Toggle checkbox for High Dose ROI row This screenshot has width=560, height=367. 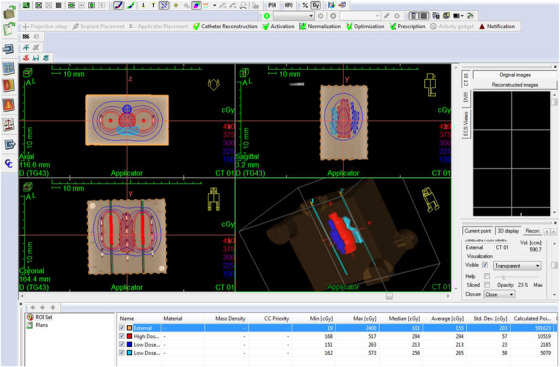(x=122, y=336)
